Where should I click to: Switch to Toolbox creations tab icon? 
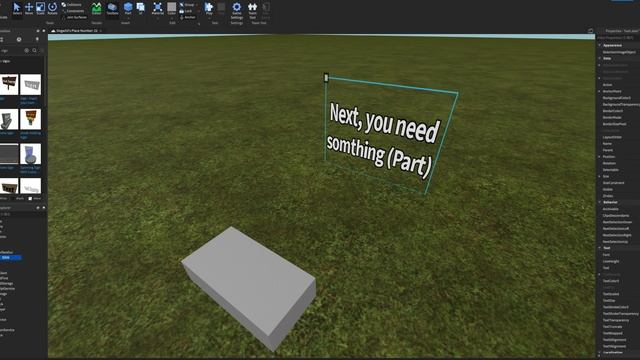[x=37, y=40]
